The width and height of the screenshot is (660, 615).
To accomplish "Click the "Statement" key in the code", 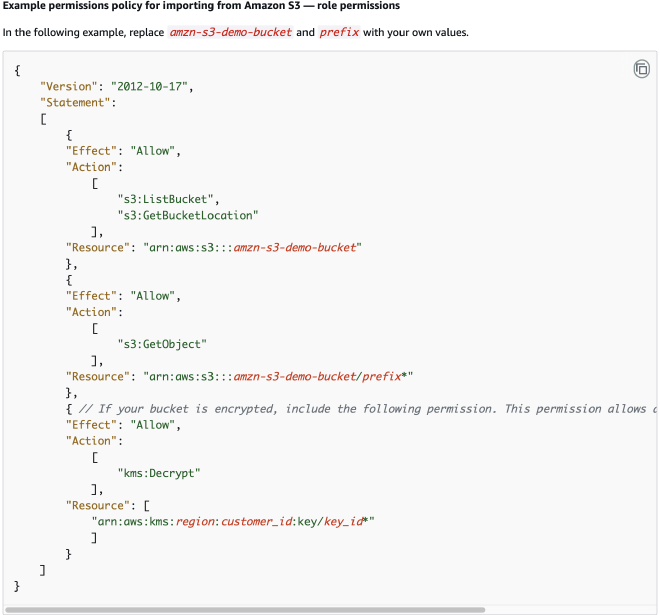I will 73,102.
